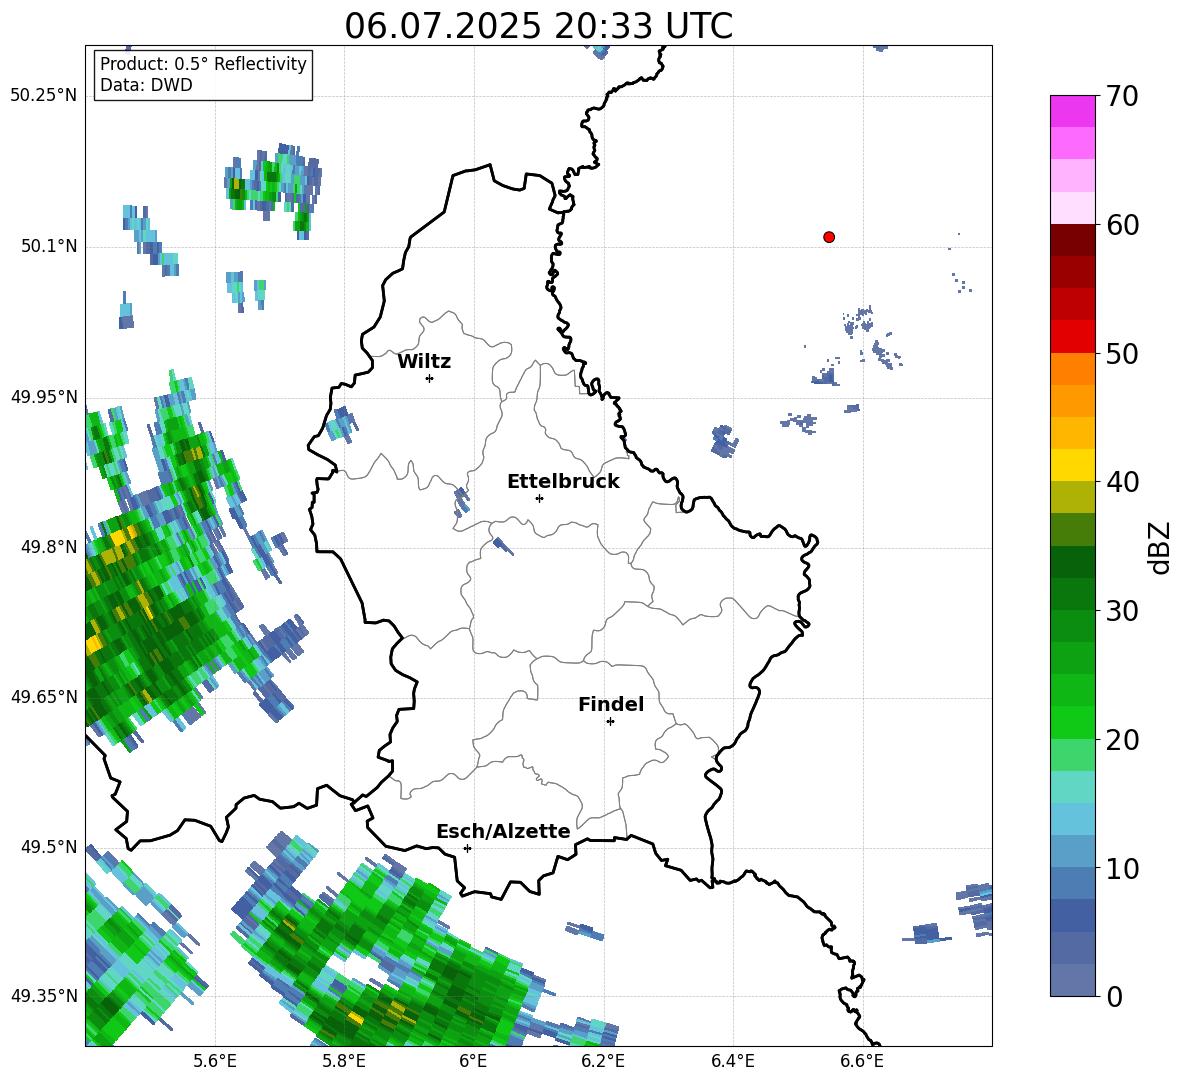Click the magenta swatch atop the colorbar

(x=1072, y=111)
